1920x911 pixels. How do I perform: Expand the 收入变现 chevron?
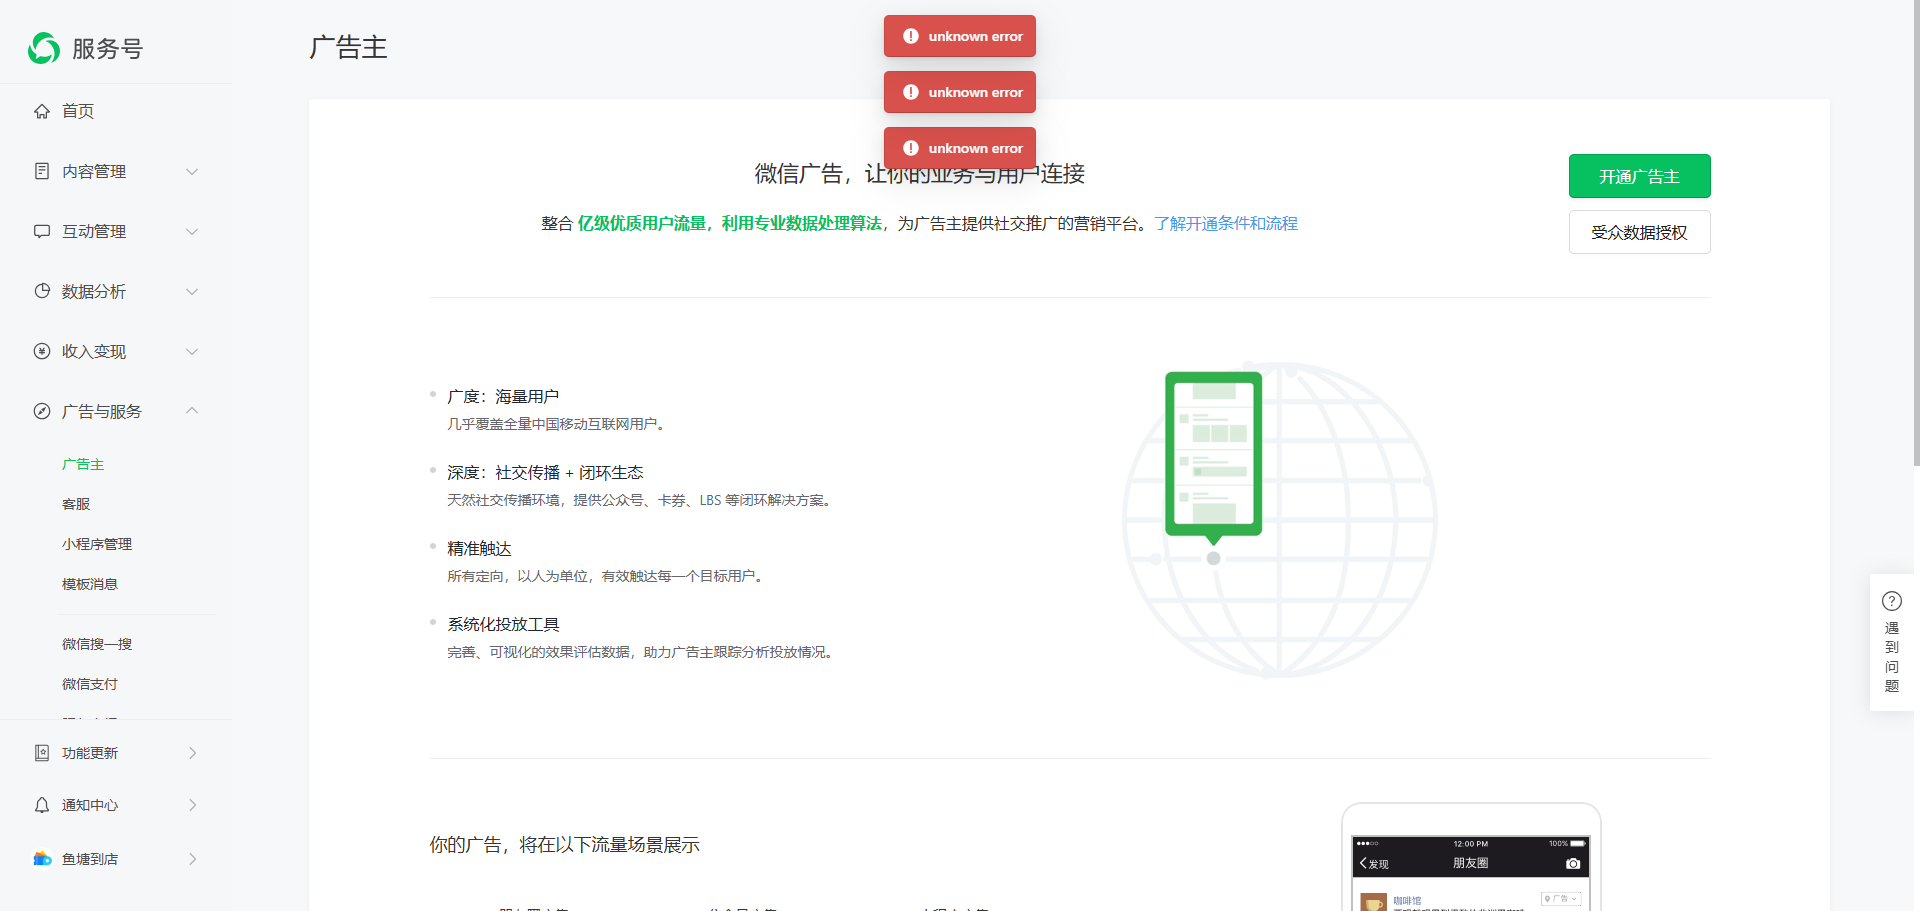[192, 351]
